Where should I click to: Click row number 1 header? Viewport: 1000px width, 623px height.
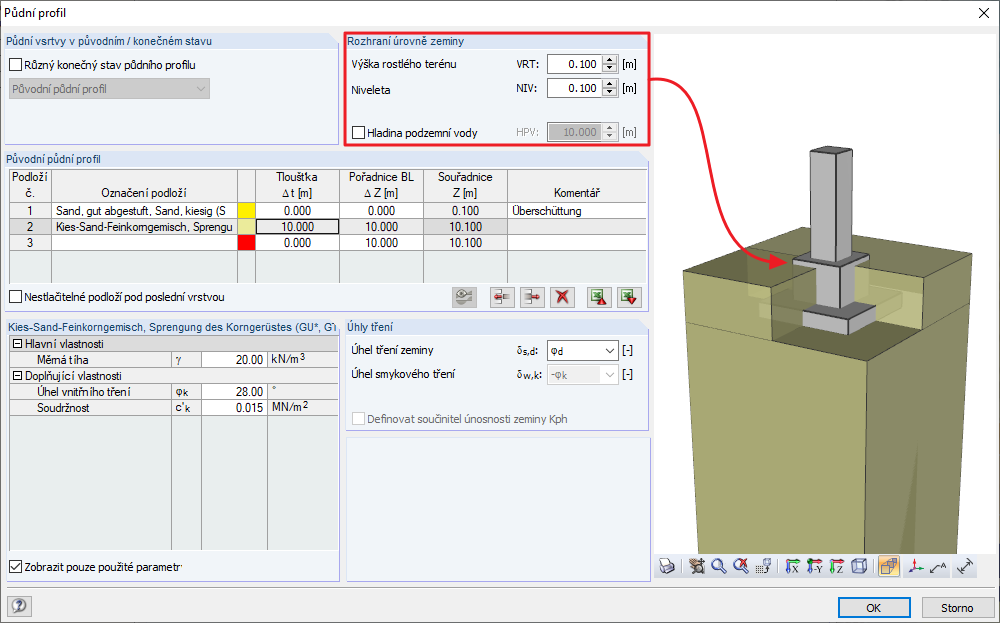30,211
